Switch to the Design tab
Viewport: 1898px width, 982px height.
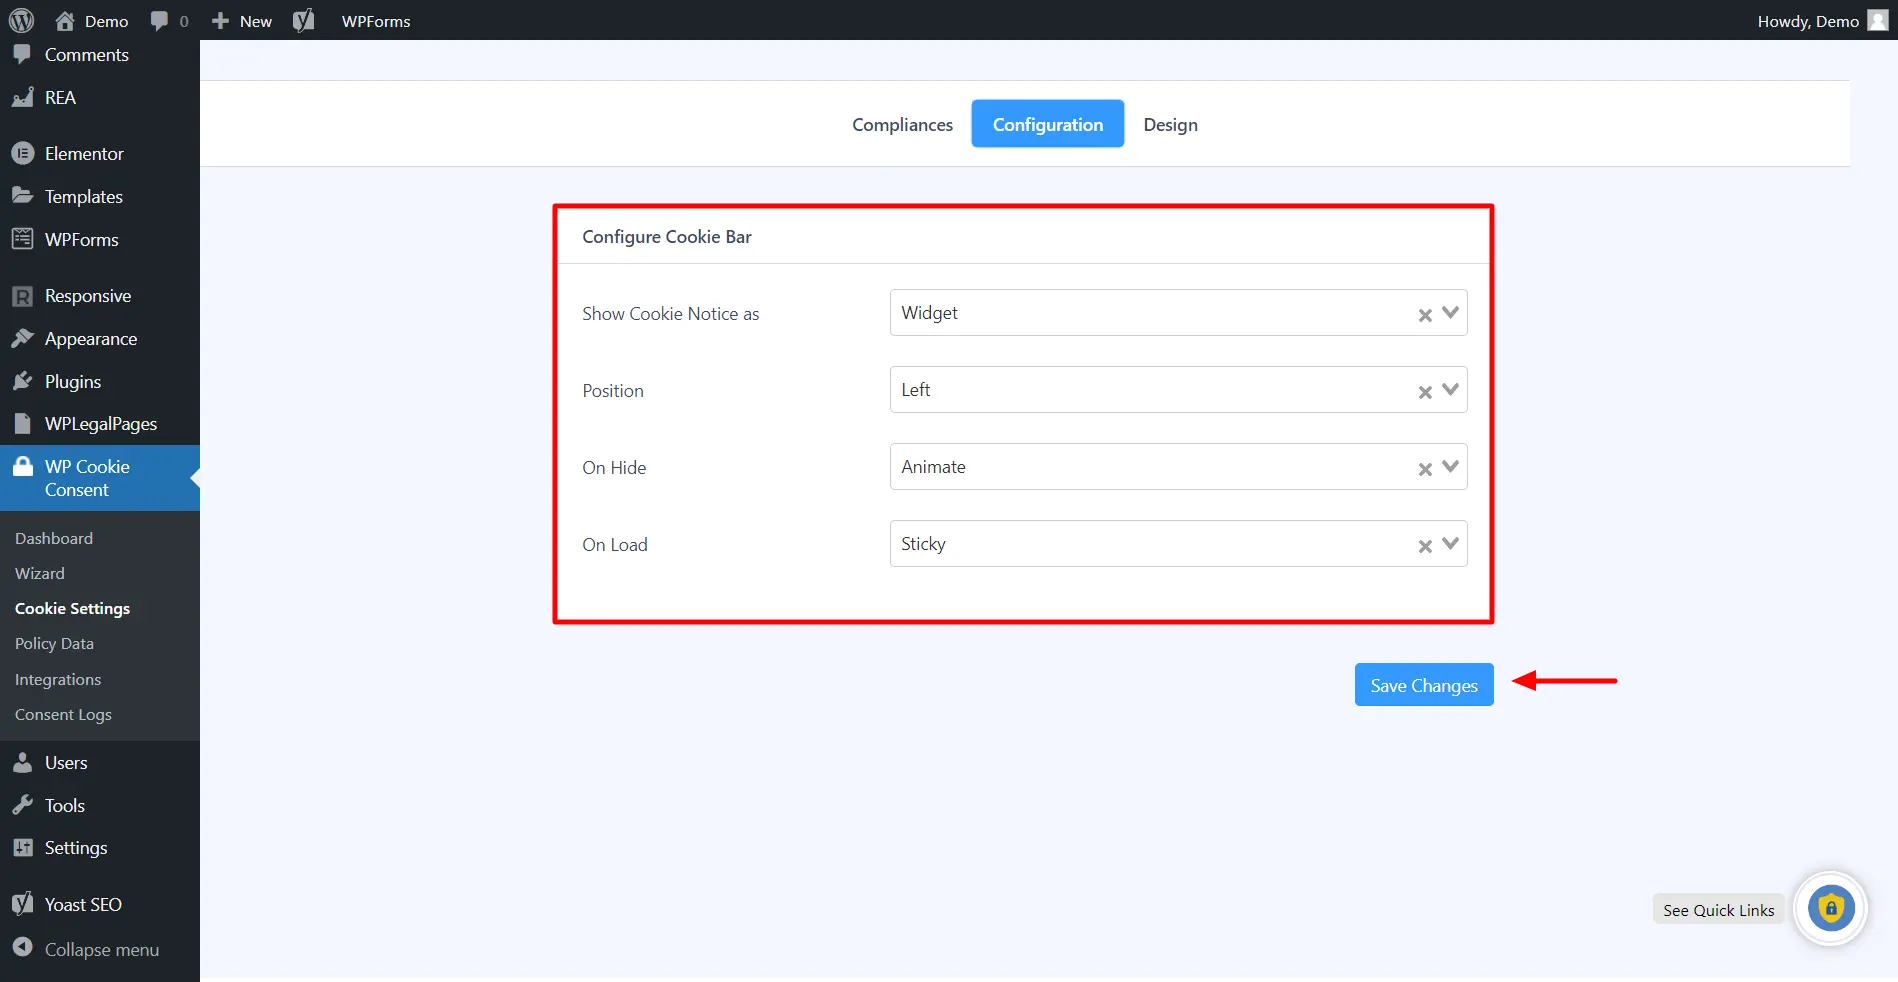pyautogui.click(x=1169, y=124)
